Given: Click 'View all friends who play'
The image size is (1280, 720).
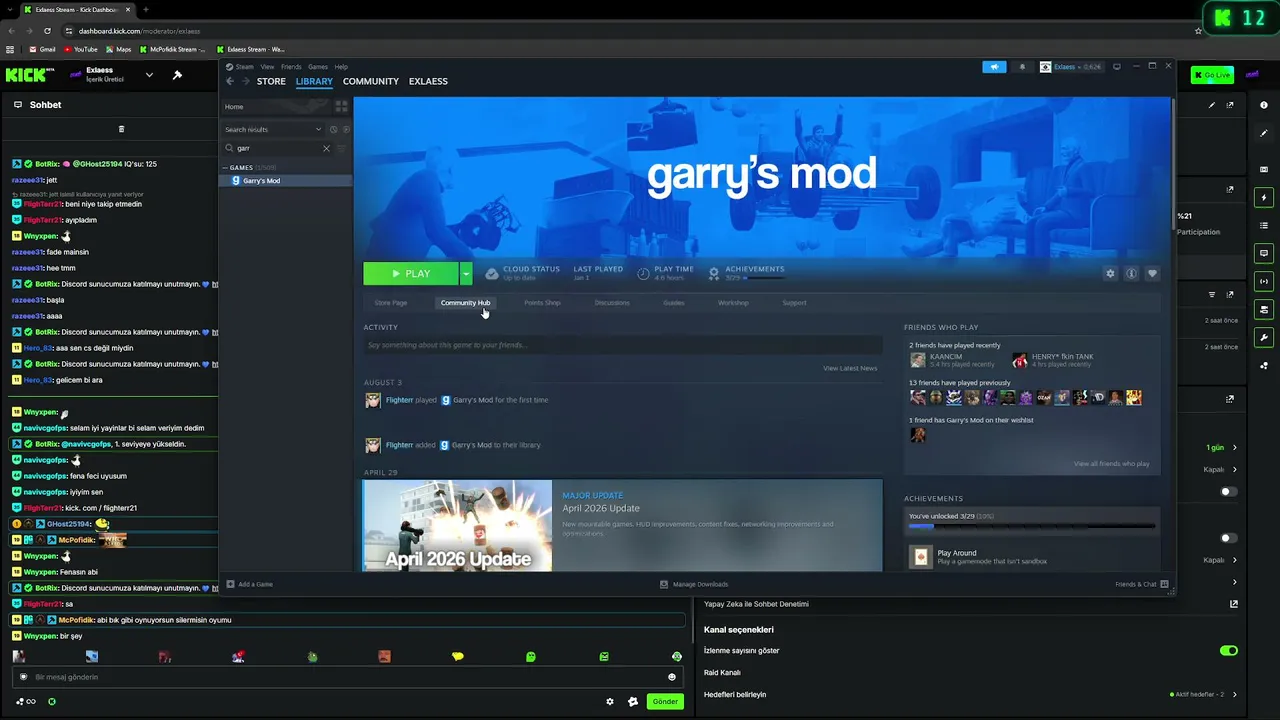Looking at the screenshot, I should [1111, 464].
